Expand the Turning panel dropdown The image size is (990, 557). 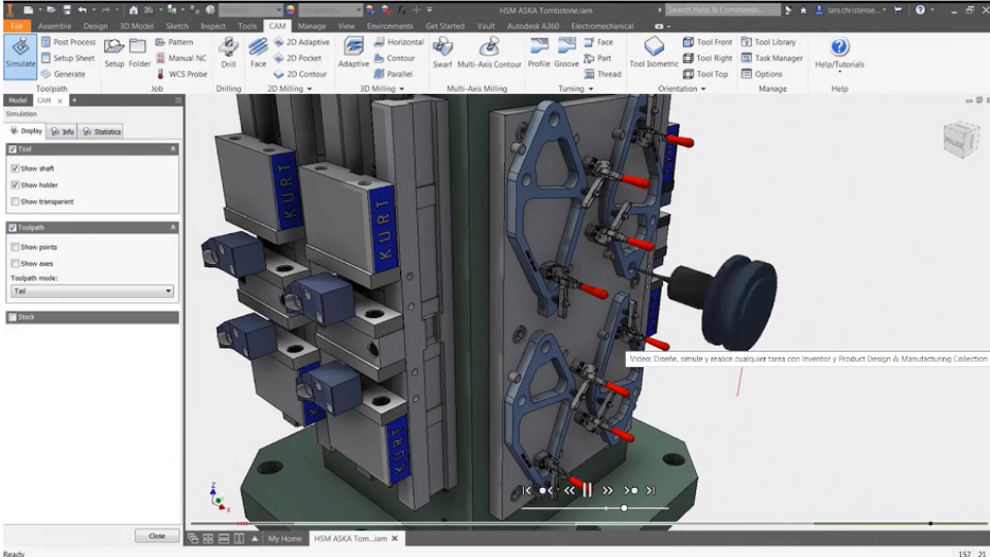click(x=591, y=89)
